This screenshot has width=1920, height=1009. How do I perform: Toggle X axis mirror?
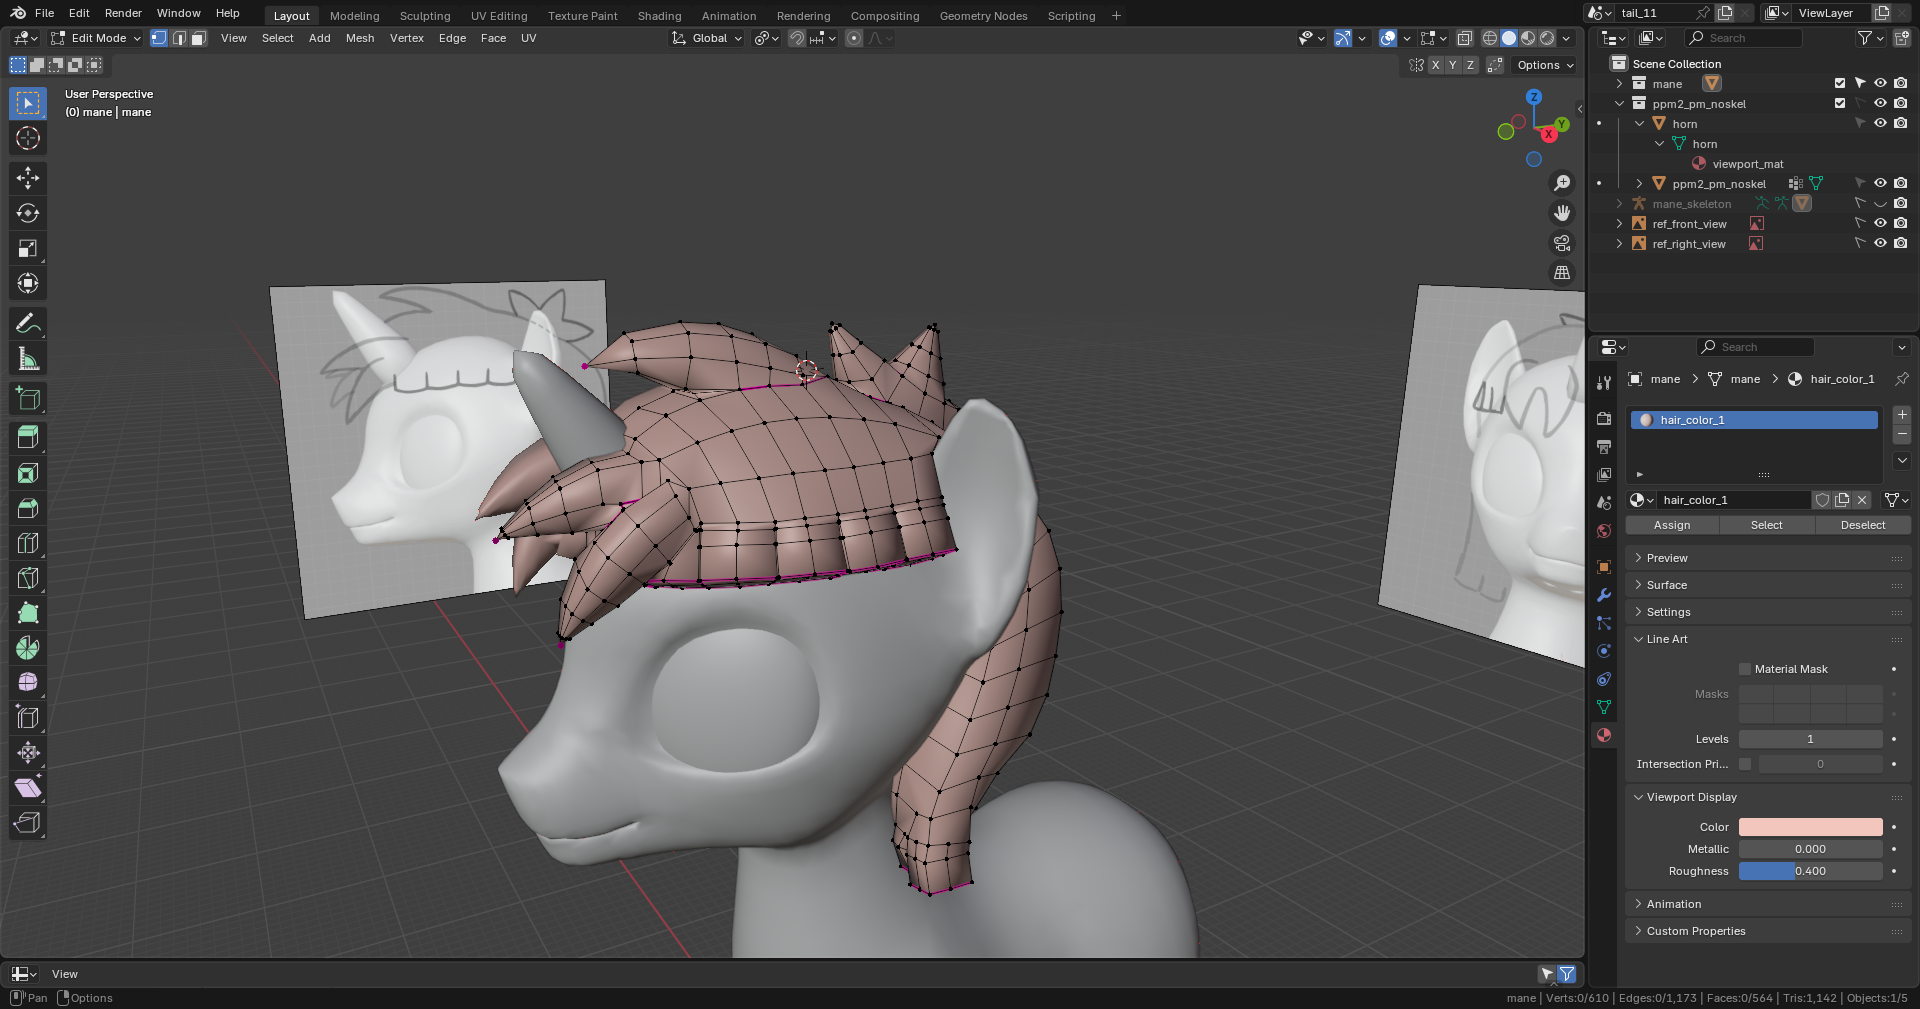[x=1436, y=65]
